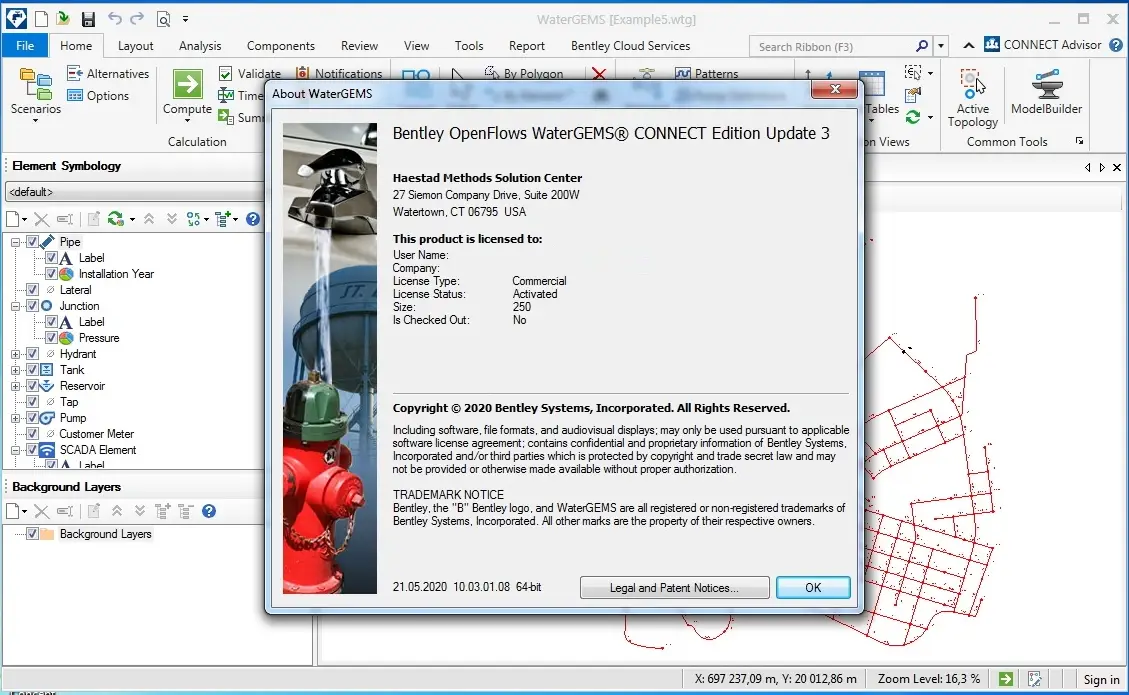
Task: Open the <default> symbology dropdown
Action: (x=135, y=192)
